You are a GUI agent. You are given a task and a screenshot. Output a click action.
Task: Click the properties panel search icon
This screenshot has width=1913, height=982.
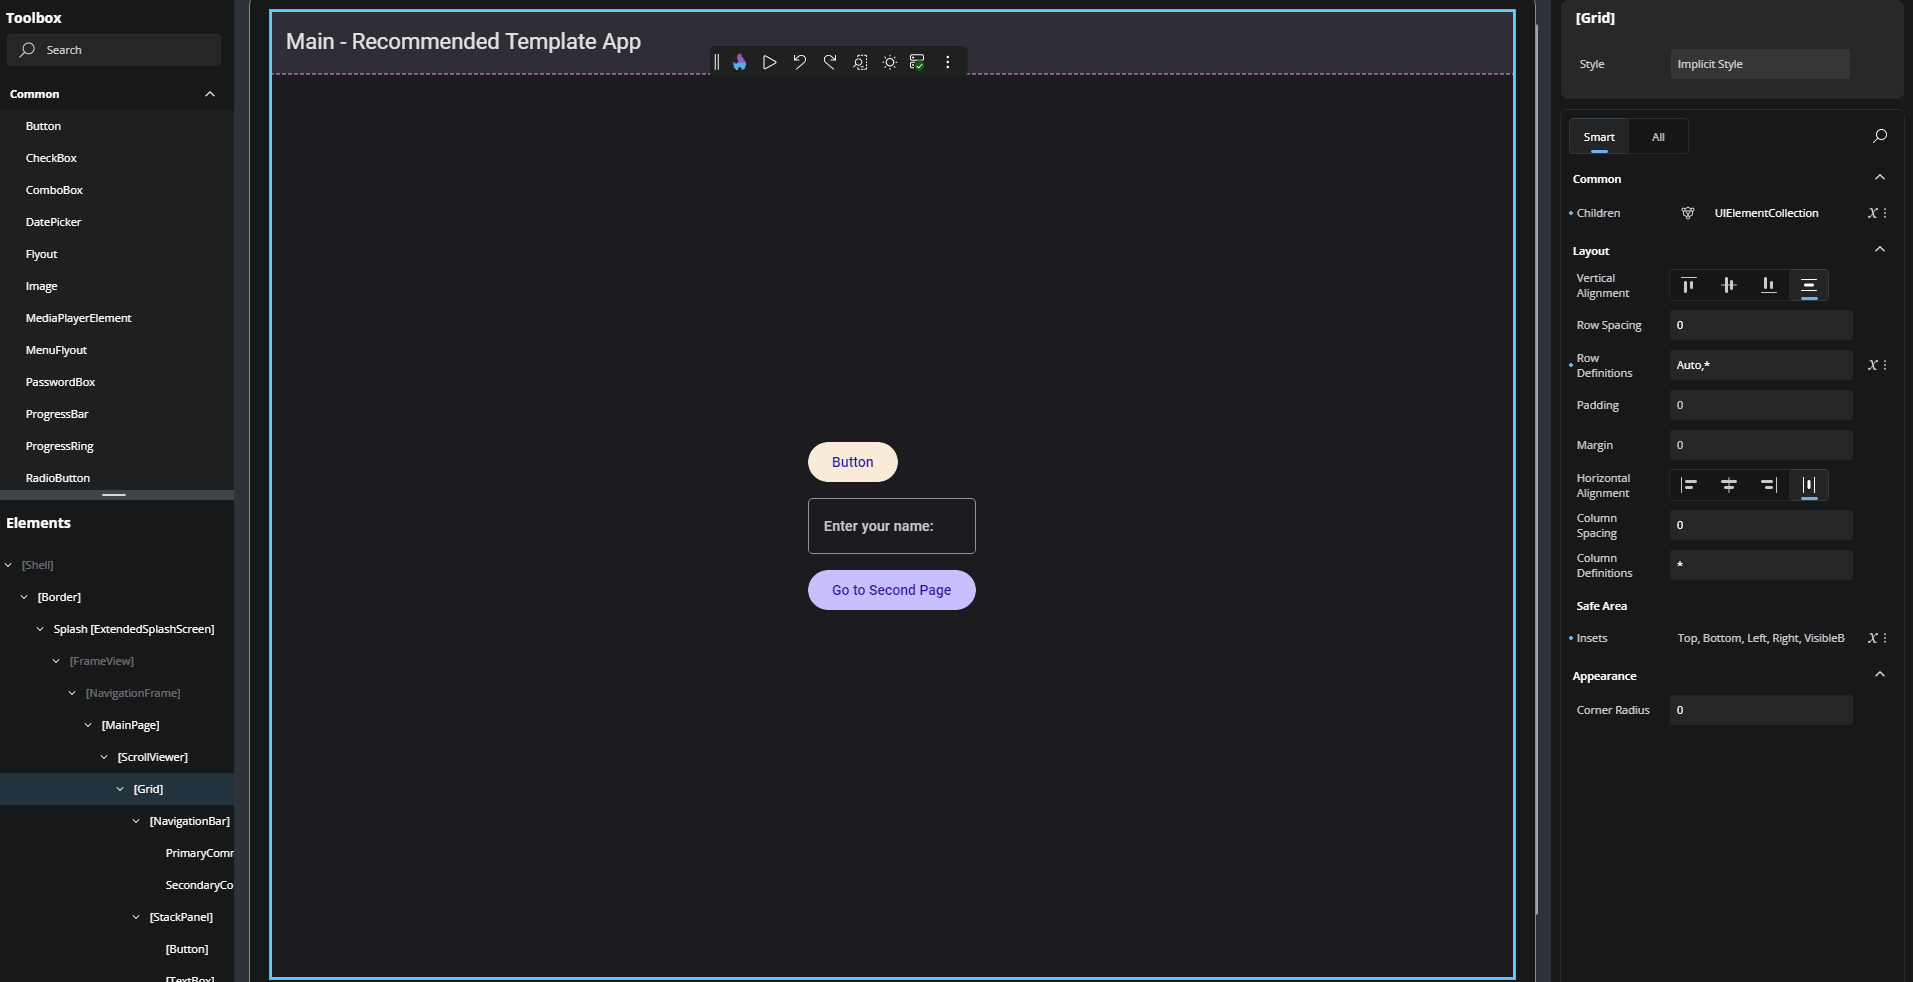click(x=1879, y=136)
